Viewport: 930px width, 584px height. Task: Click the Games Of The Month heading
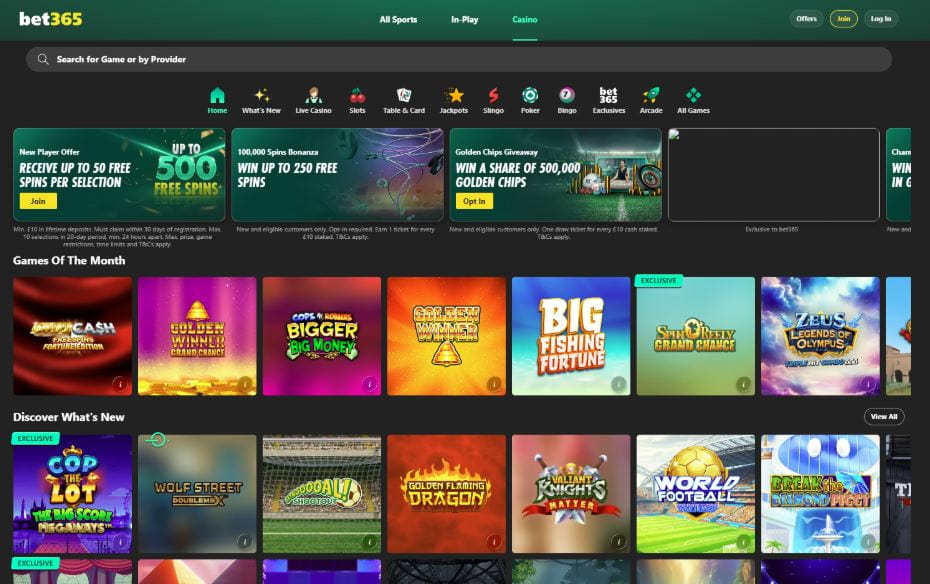point(69,260)
